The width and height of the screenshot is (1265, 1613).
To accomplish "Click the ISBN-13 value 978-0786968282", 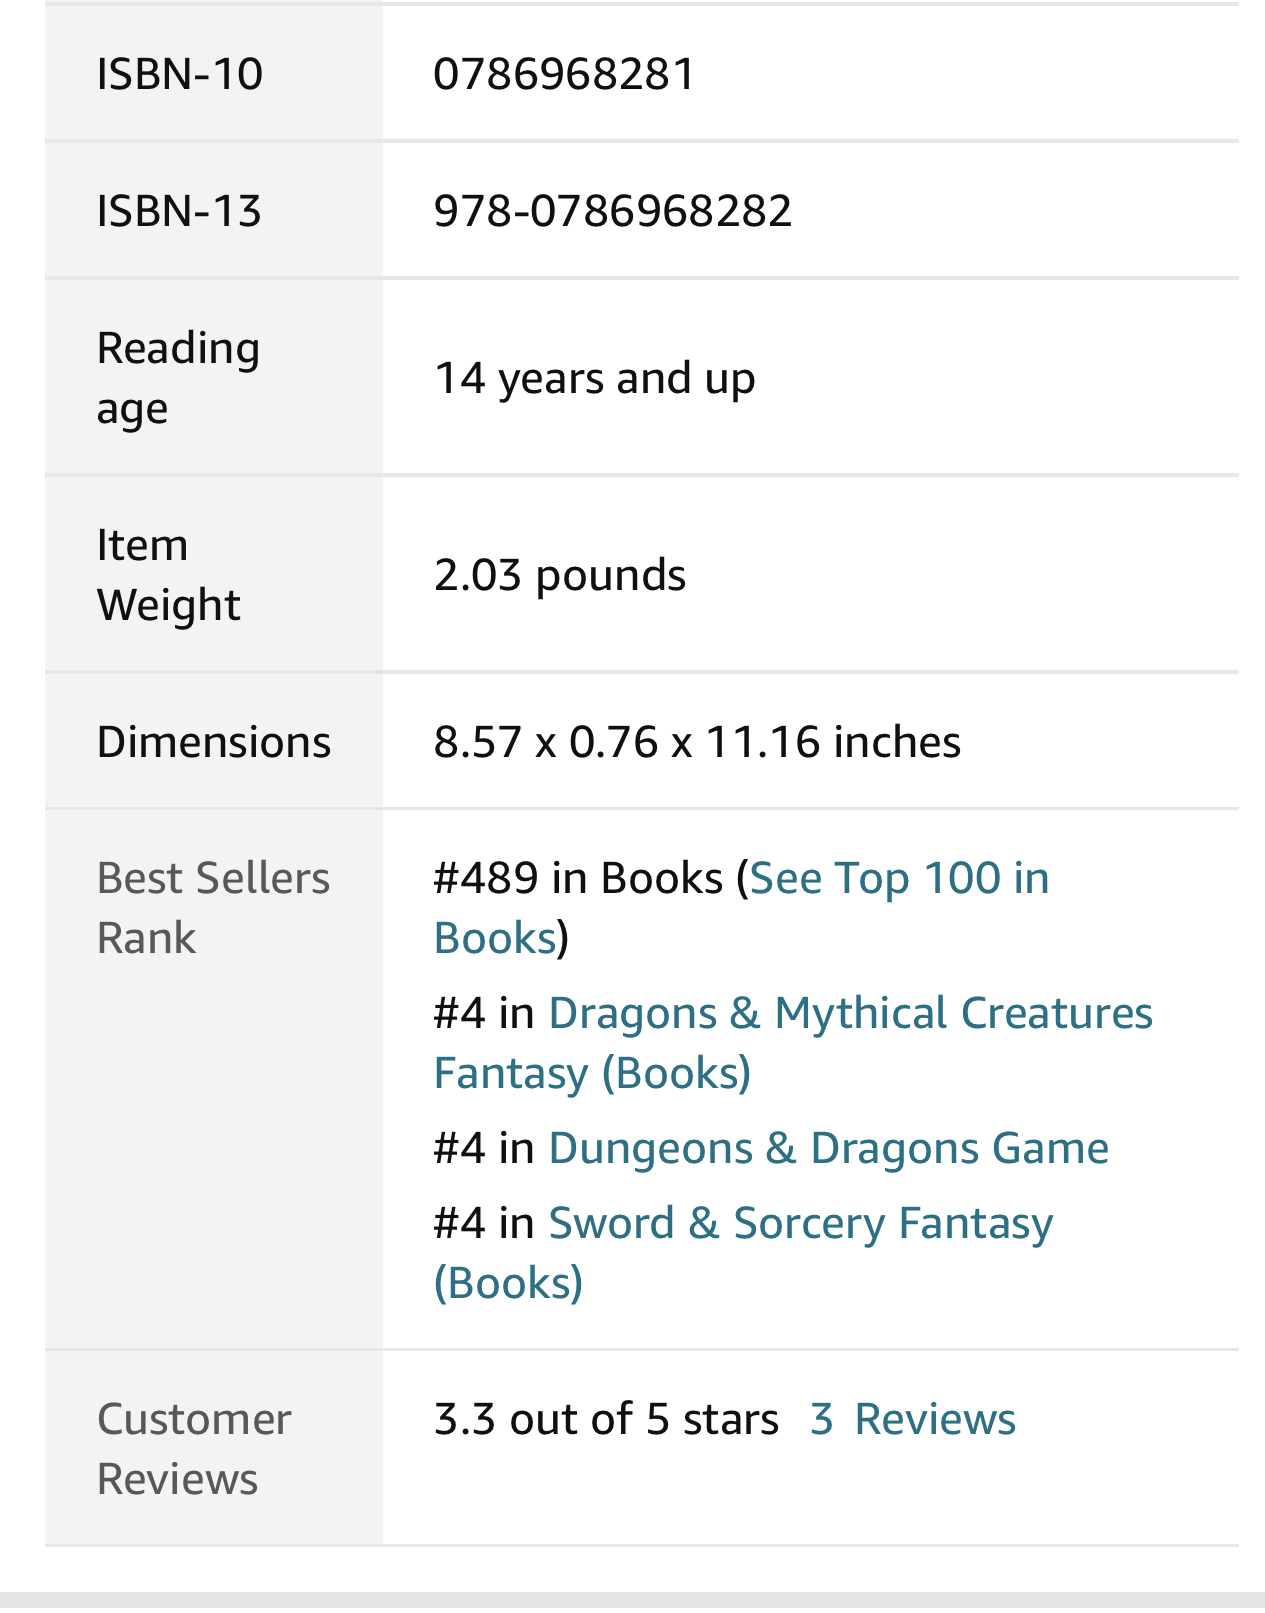I will coord(612,211).
